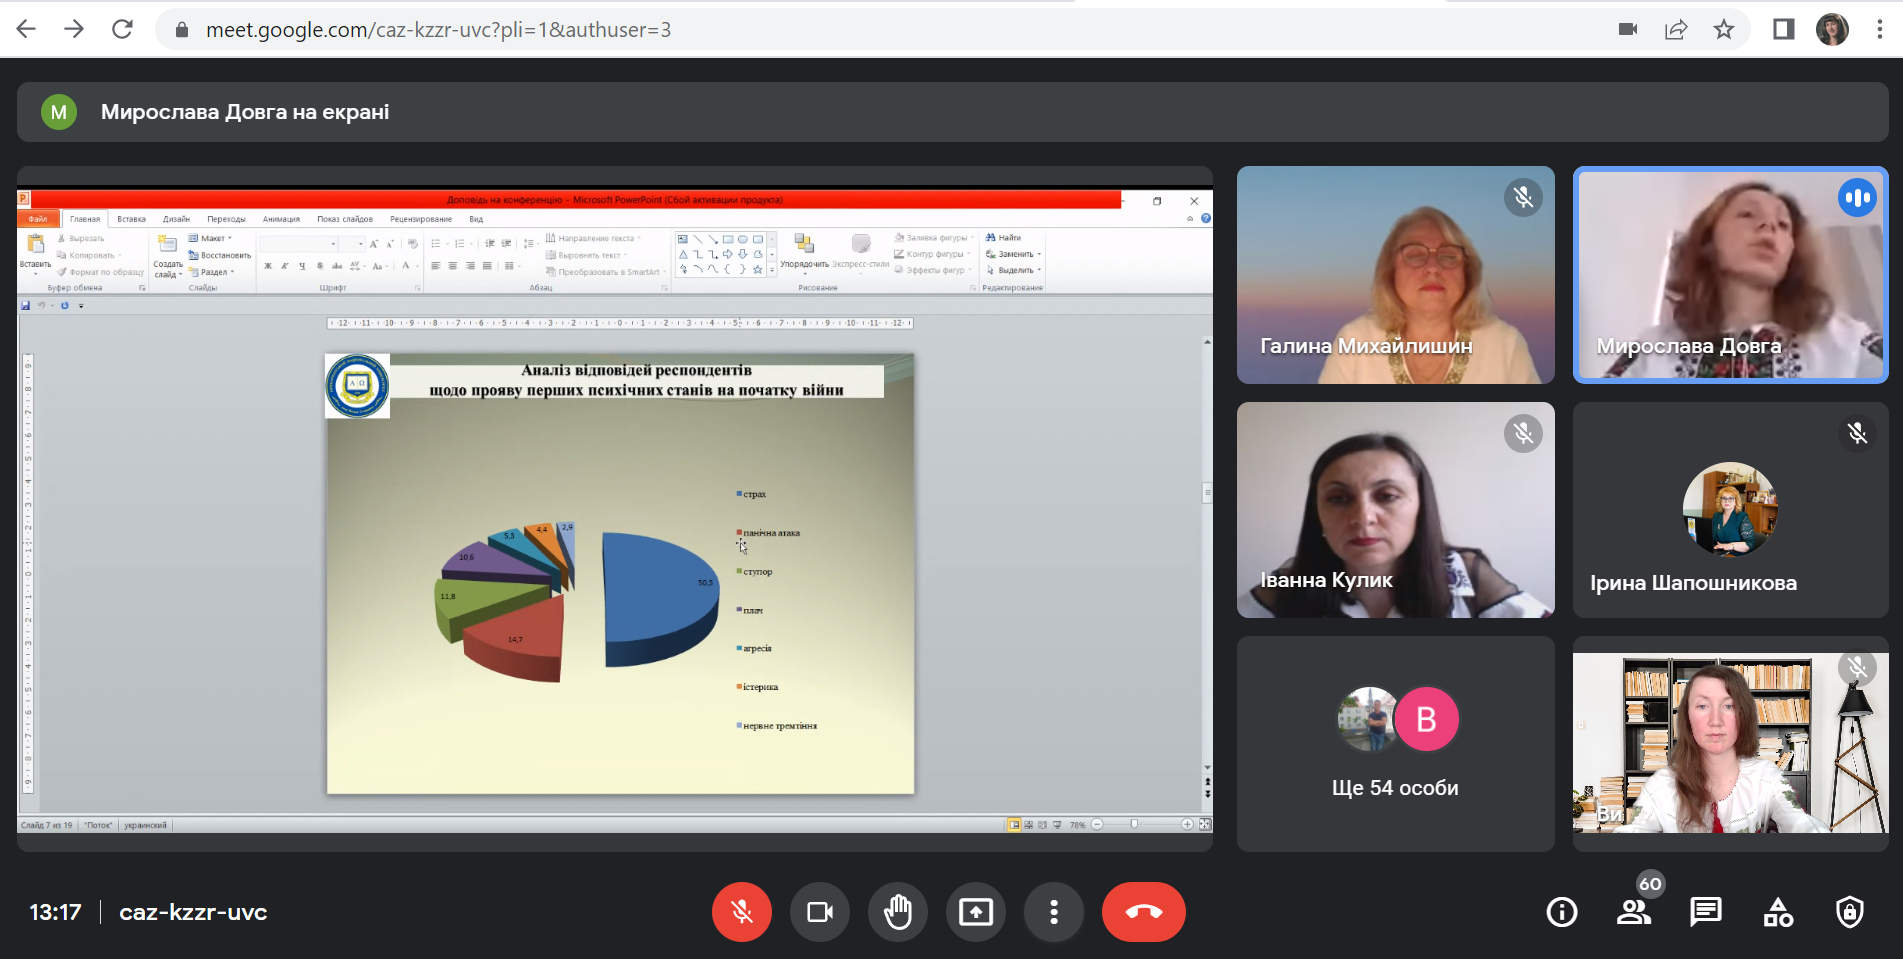This screenshot has height=959, width=1903.
Task: Reload the Google Meet page
Action: pyautogui.click(x=122, y=30)
